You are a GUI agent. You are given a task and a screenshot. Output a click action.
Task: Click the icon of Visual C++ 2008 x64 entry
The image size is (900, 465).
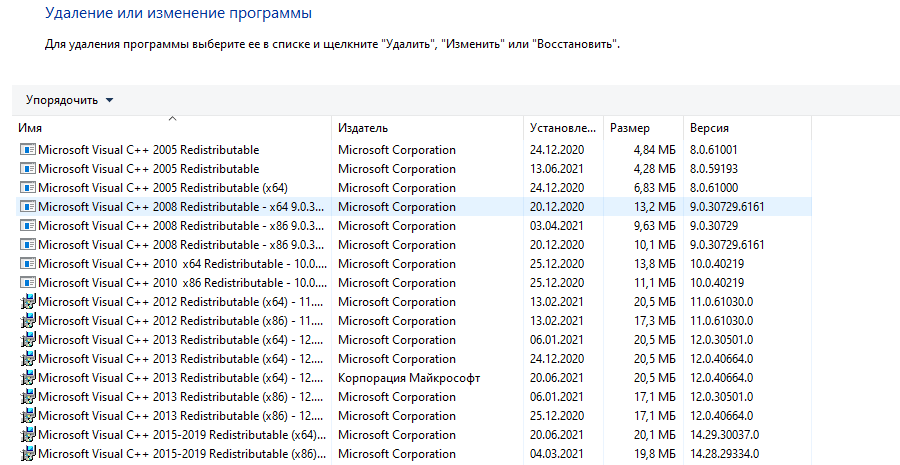[x=27, y=207]
